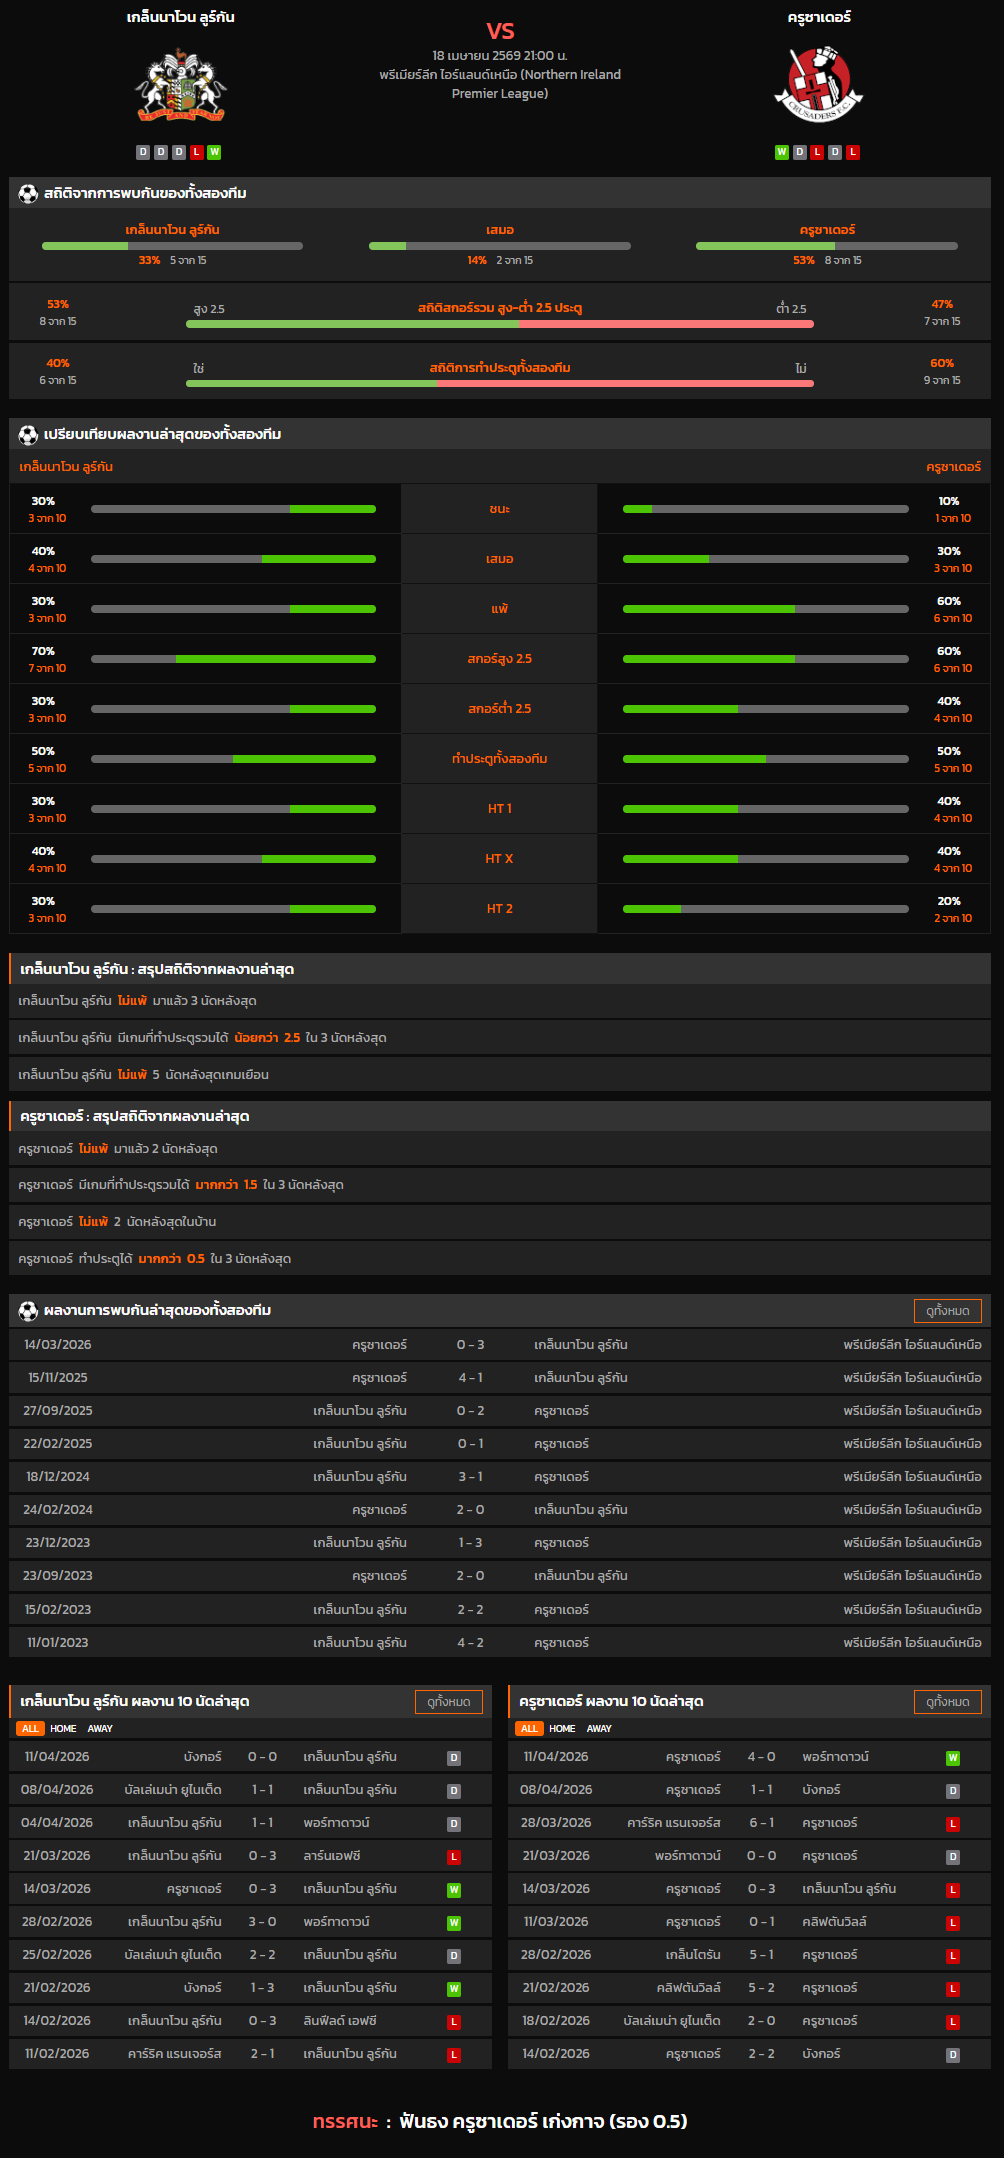The width and height of the screenshot is (1004, 2158).
Task: Filter Crusaders last 10 matches by HOME
Action: [562, 1729]
